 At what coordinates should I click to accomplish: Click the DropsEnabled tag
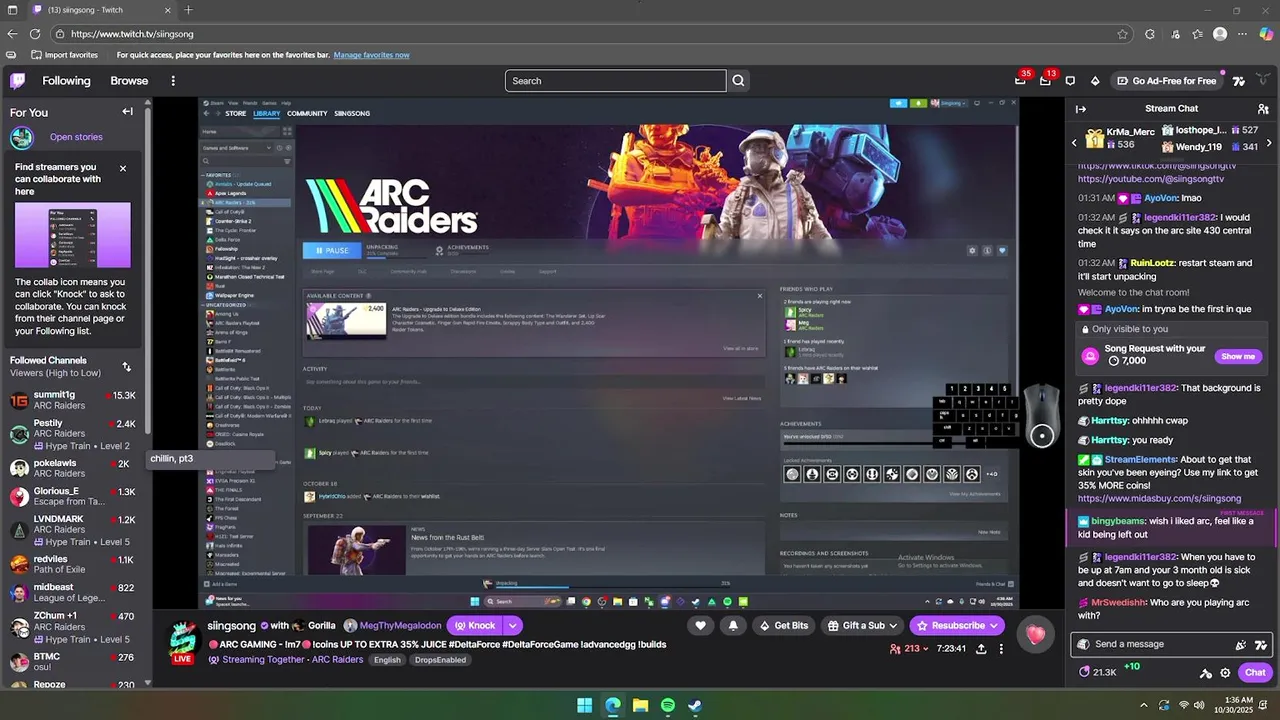click(440, 660)
